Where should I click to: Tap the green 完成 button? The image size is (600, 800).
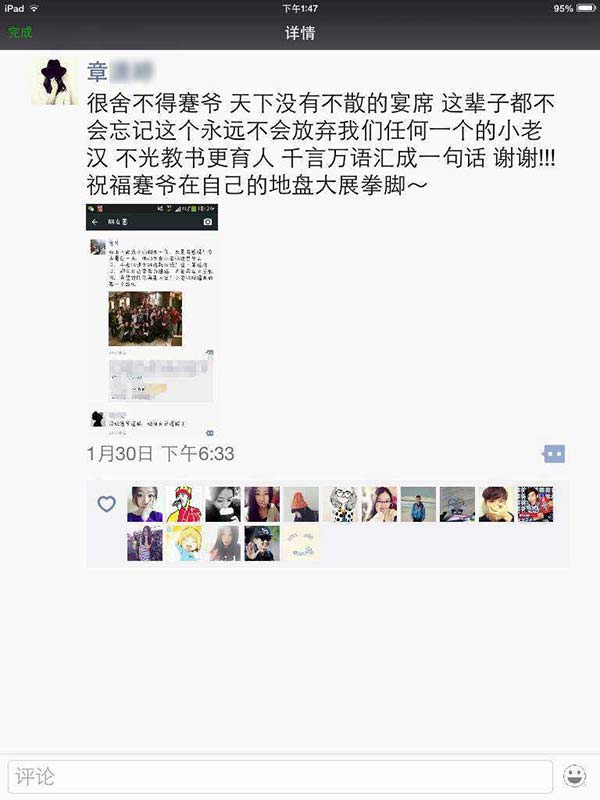tap(20, 33)
